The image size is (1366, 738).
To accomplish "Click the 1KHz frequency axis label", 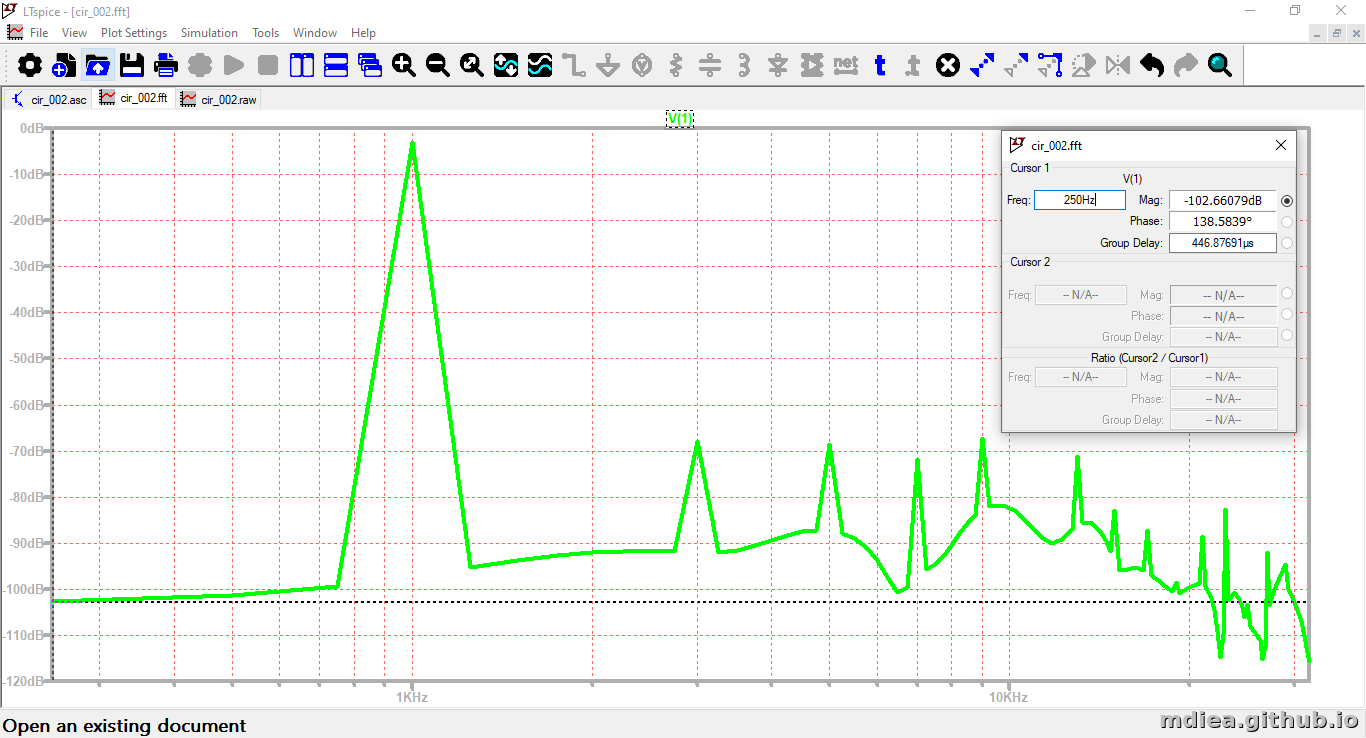I will [412, 697].
